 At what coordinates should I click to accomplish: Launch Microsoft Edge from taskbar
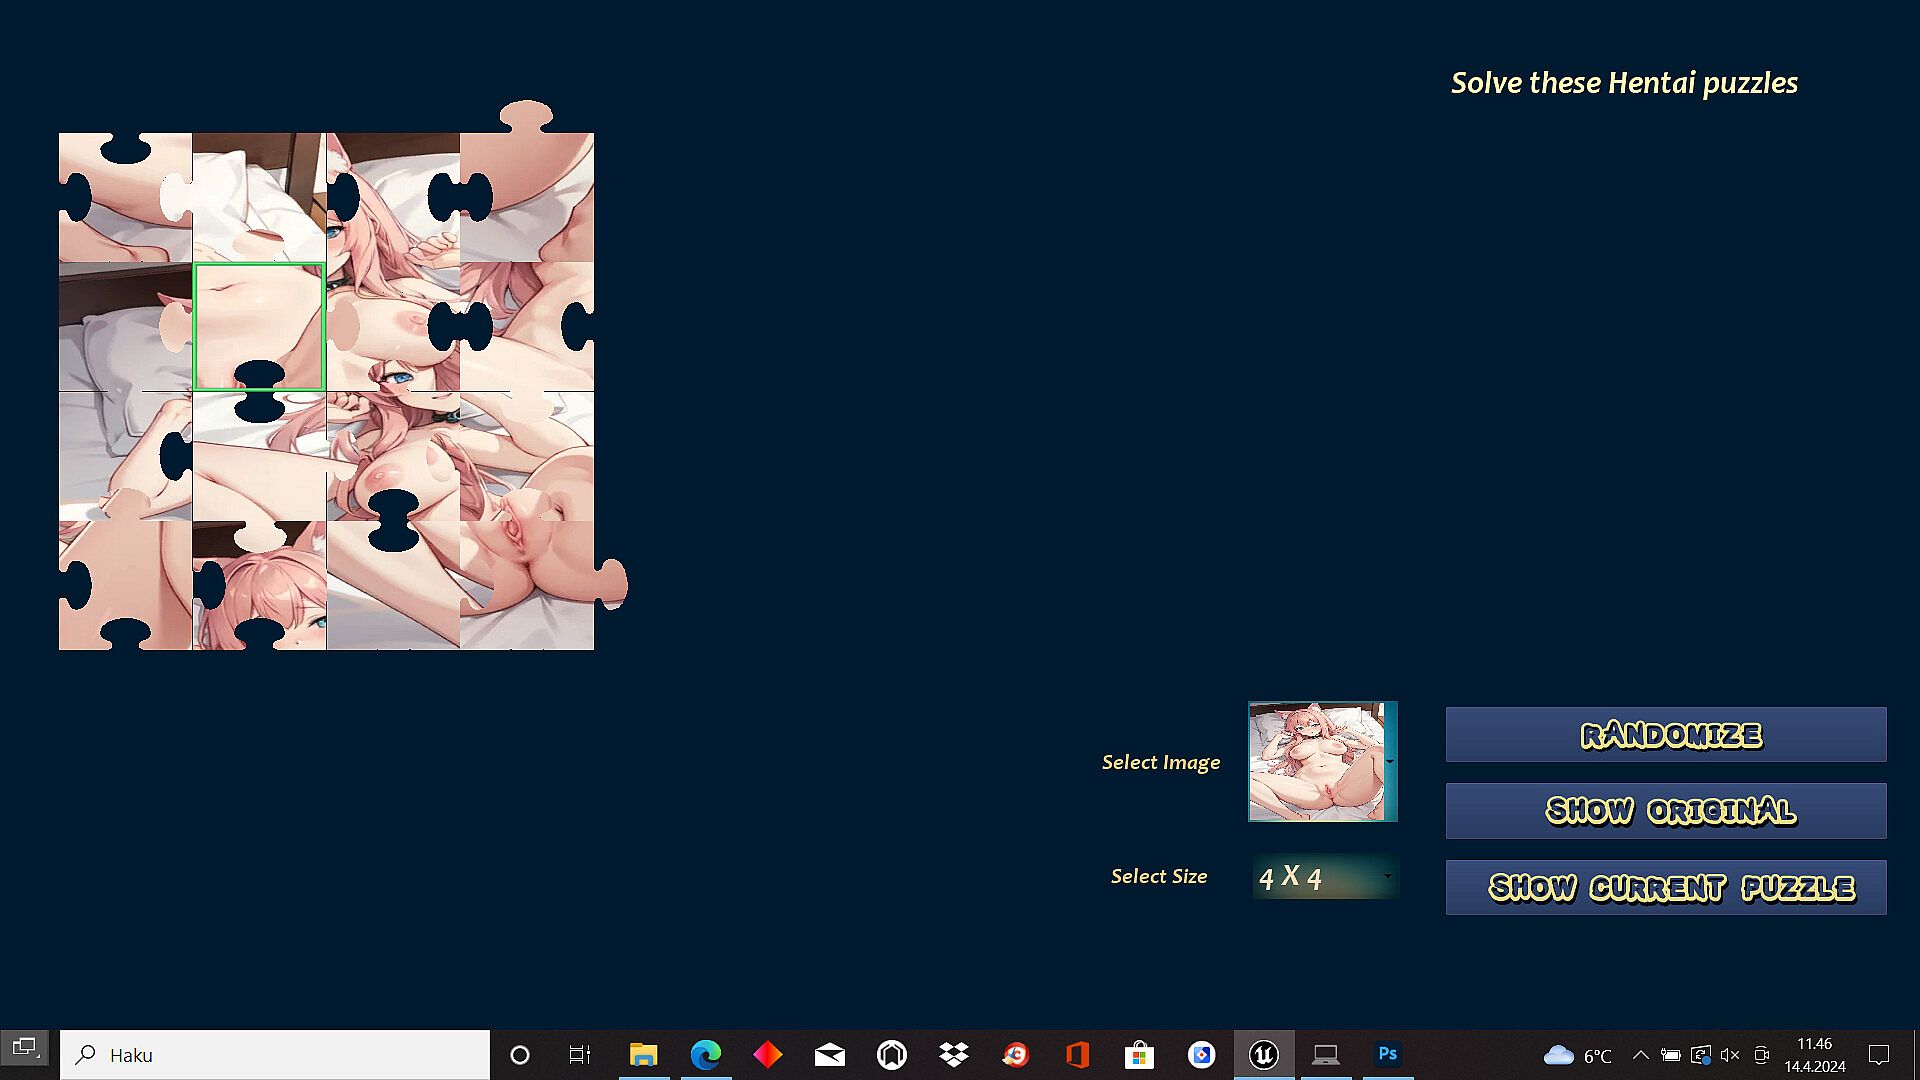pyautogui.click(x=706, y=1054)
